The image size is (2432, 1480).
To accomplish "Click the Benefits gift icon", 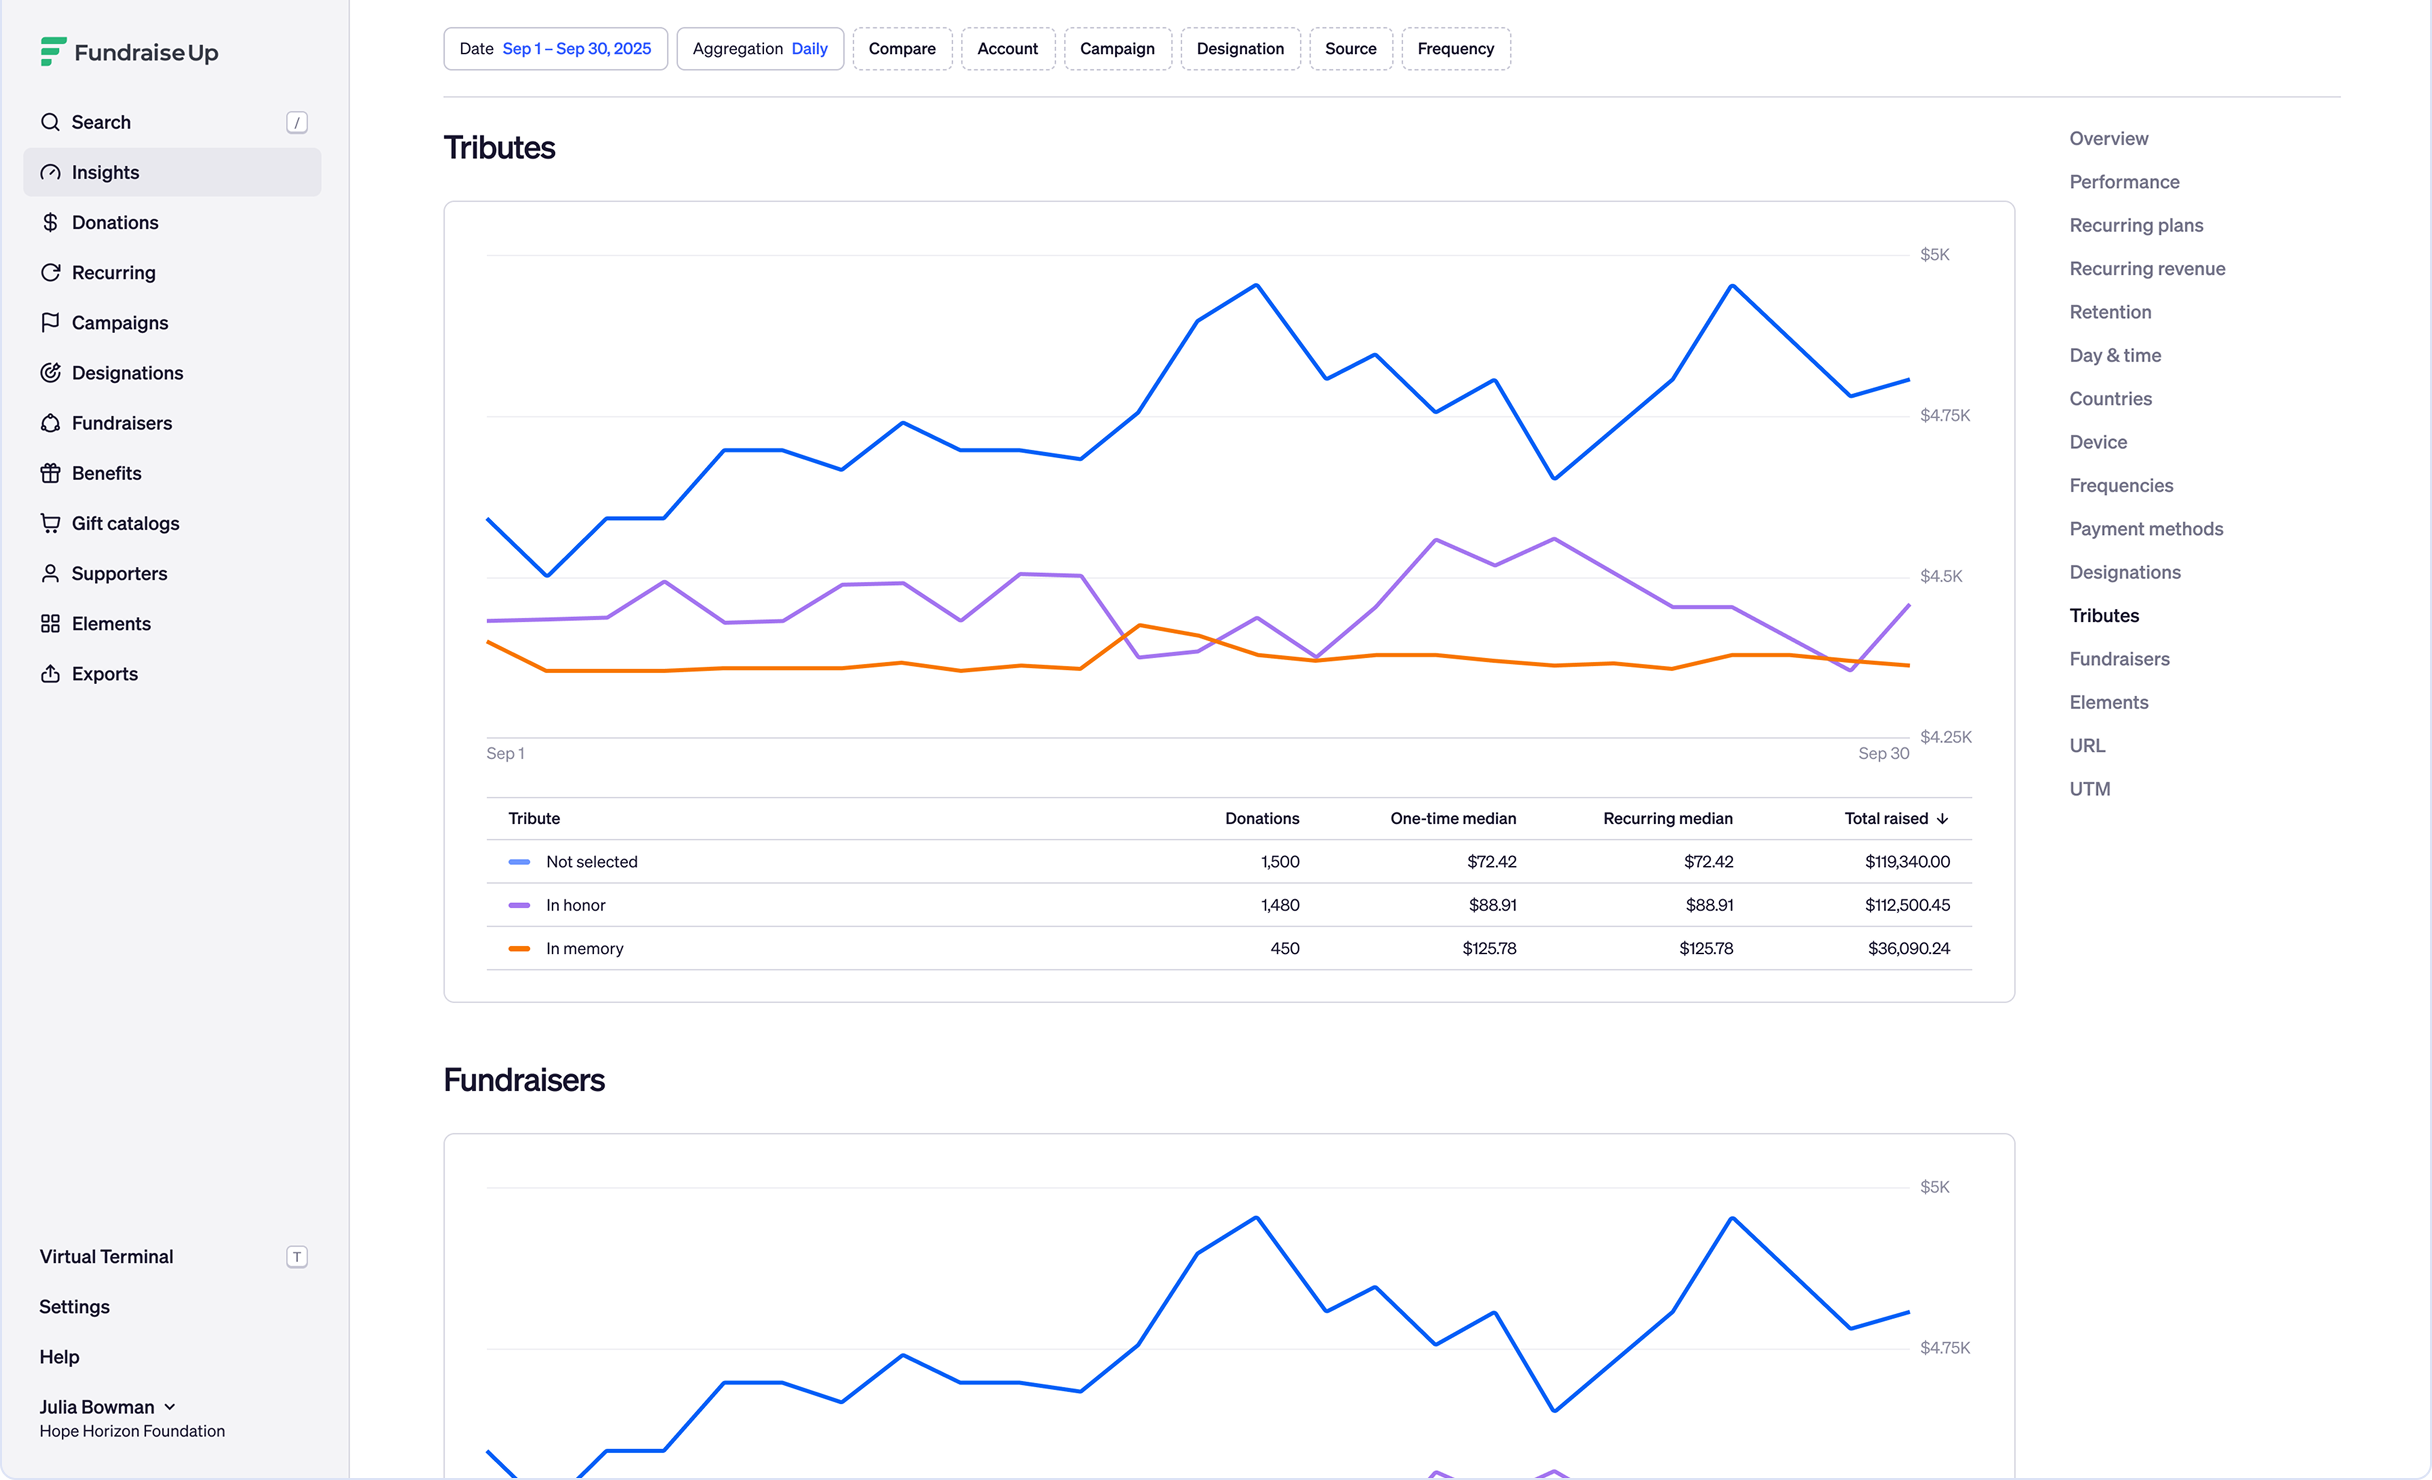I will [x=50, y=473].
